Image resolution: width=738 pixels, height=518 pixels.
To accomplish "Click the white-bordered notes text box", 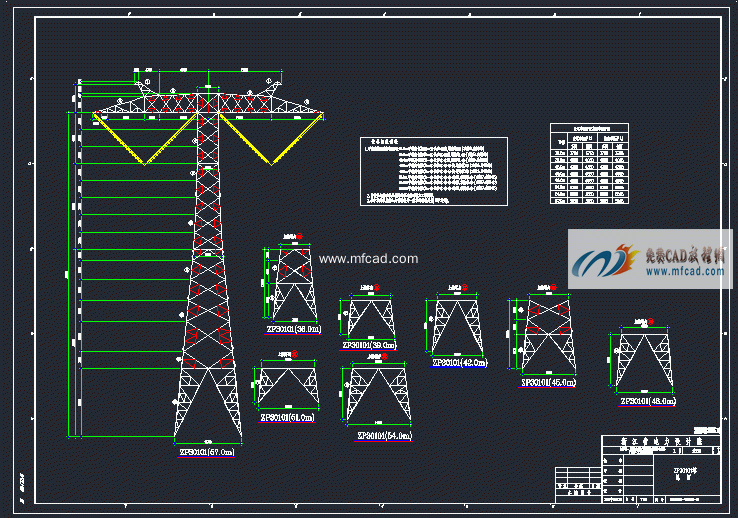I will (x=434, y=171).
